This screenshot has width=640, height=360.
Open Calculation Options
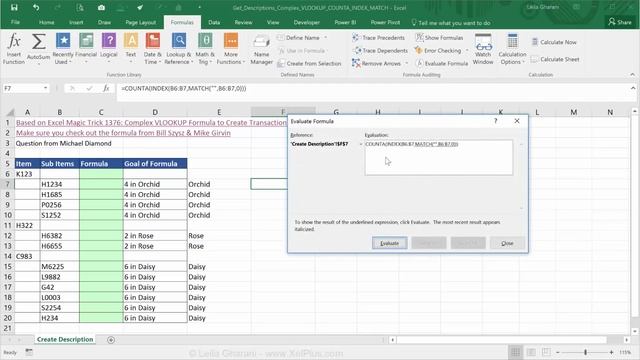coord(512,49)
